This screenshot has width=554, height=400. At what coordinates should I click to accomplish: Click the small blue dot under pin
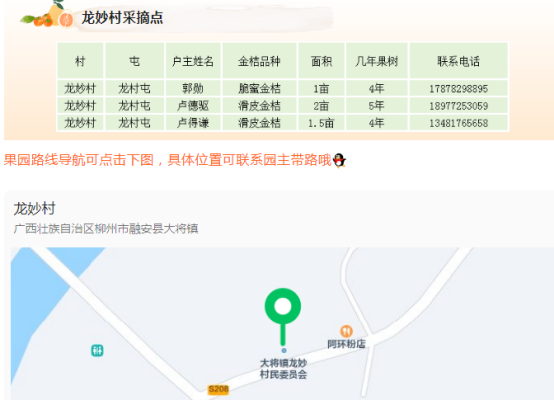point(284,351)
